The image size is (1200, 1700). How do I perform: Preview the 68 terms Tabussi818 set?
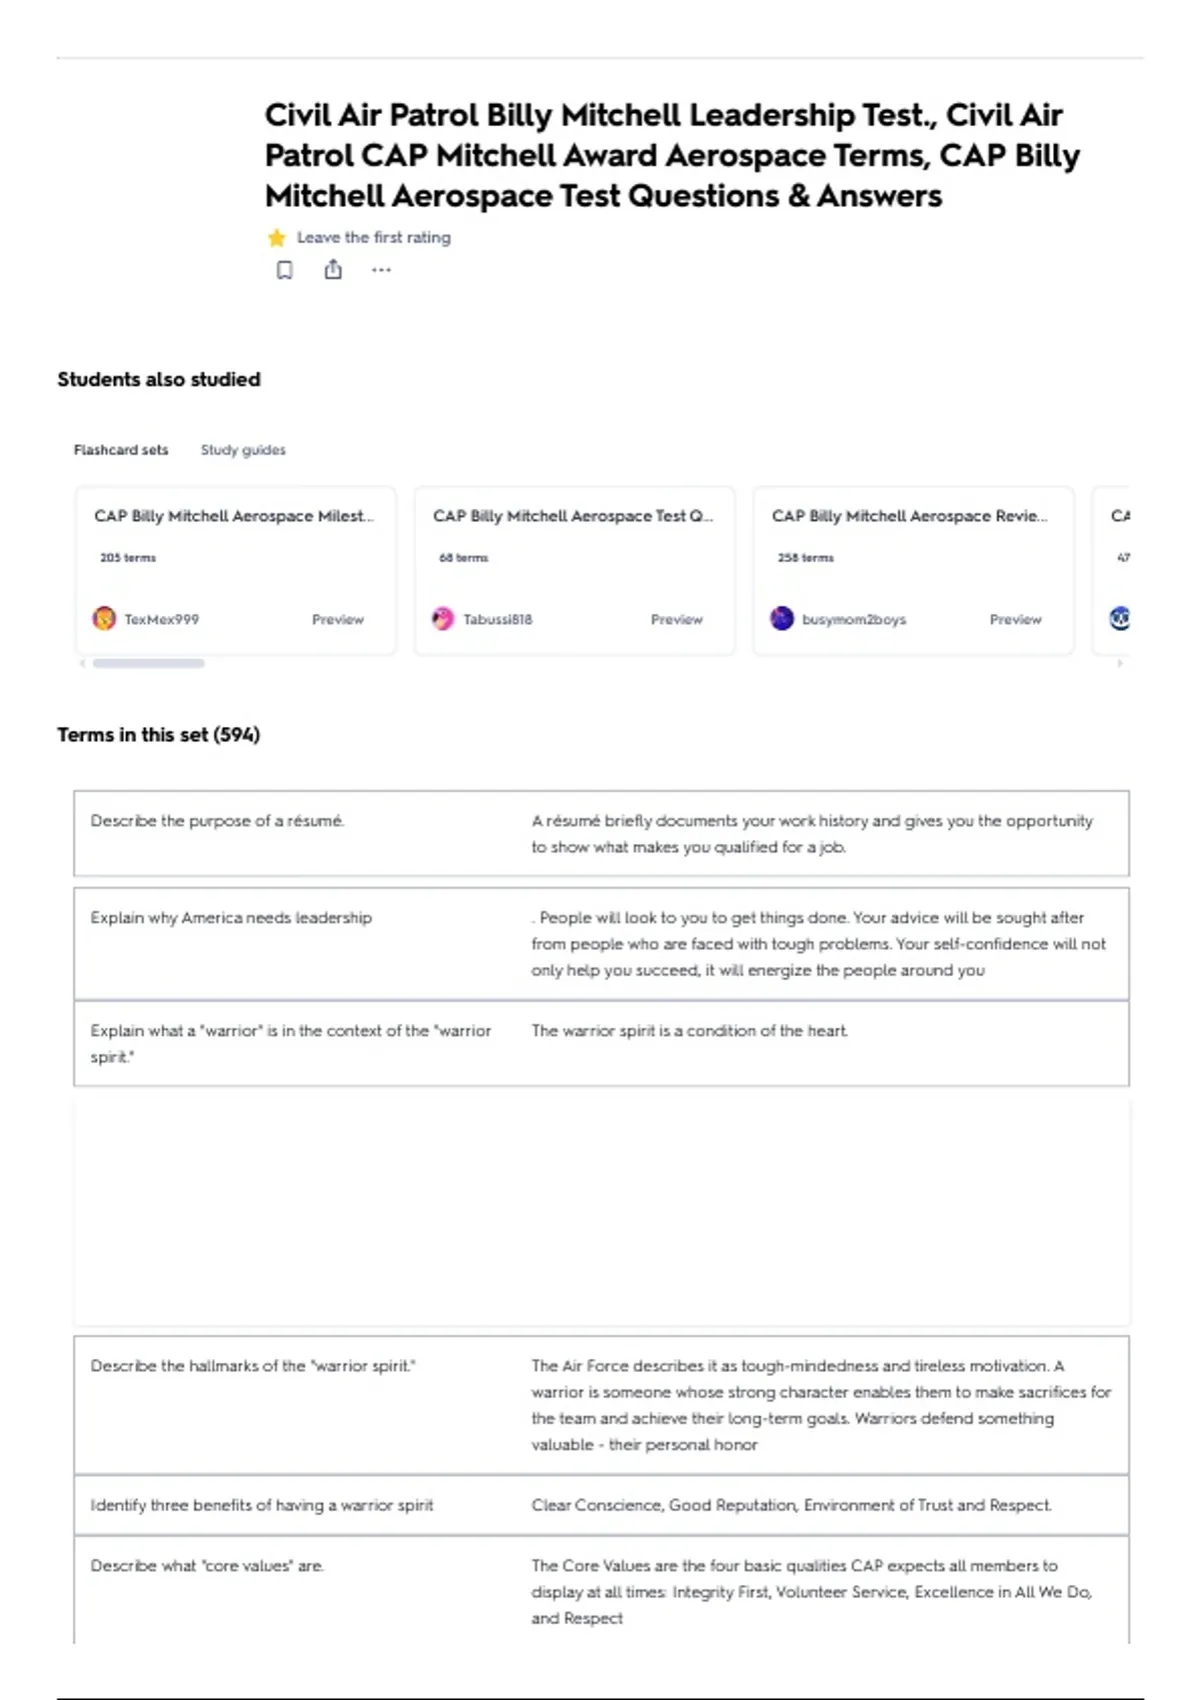click(677, 620)
